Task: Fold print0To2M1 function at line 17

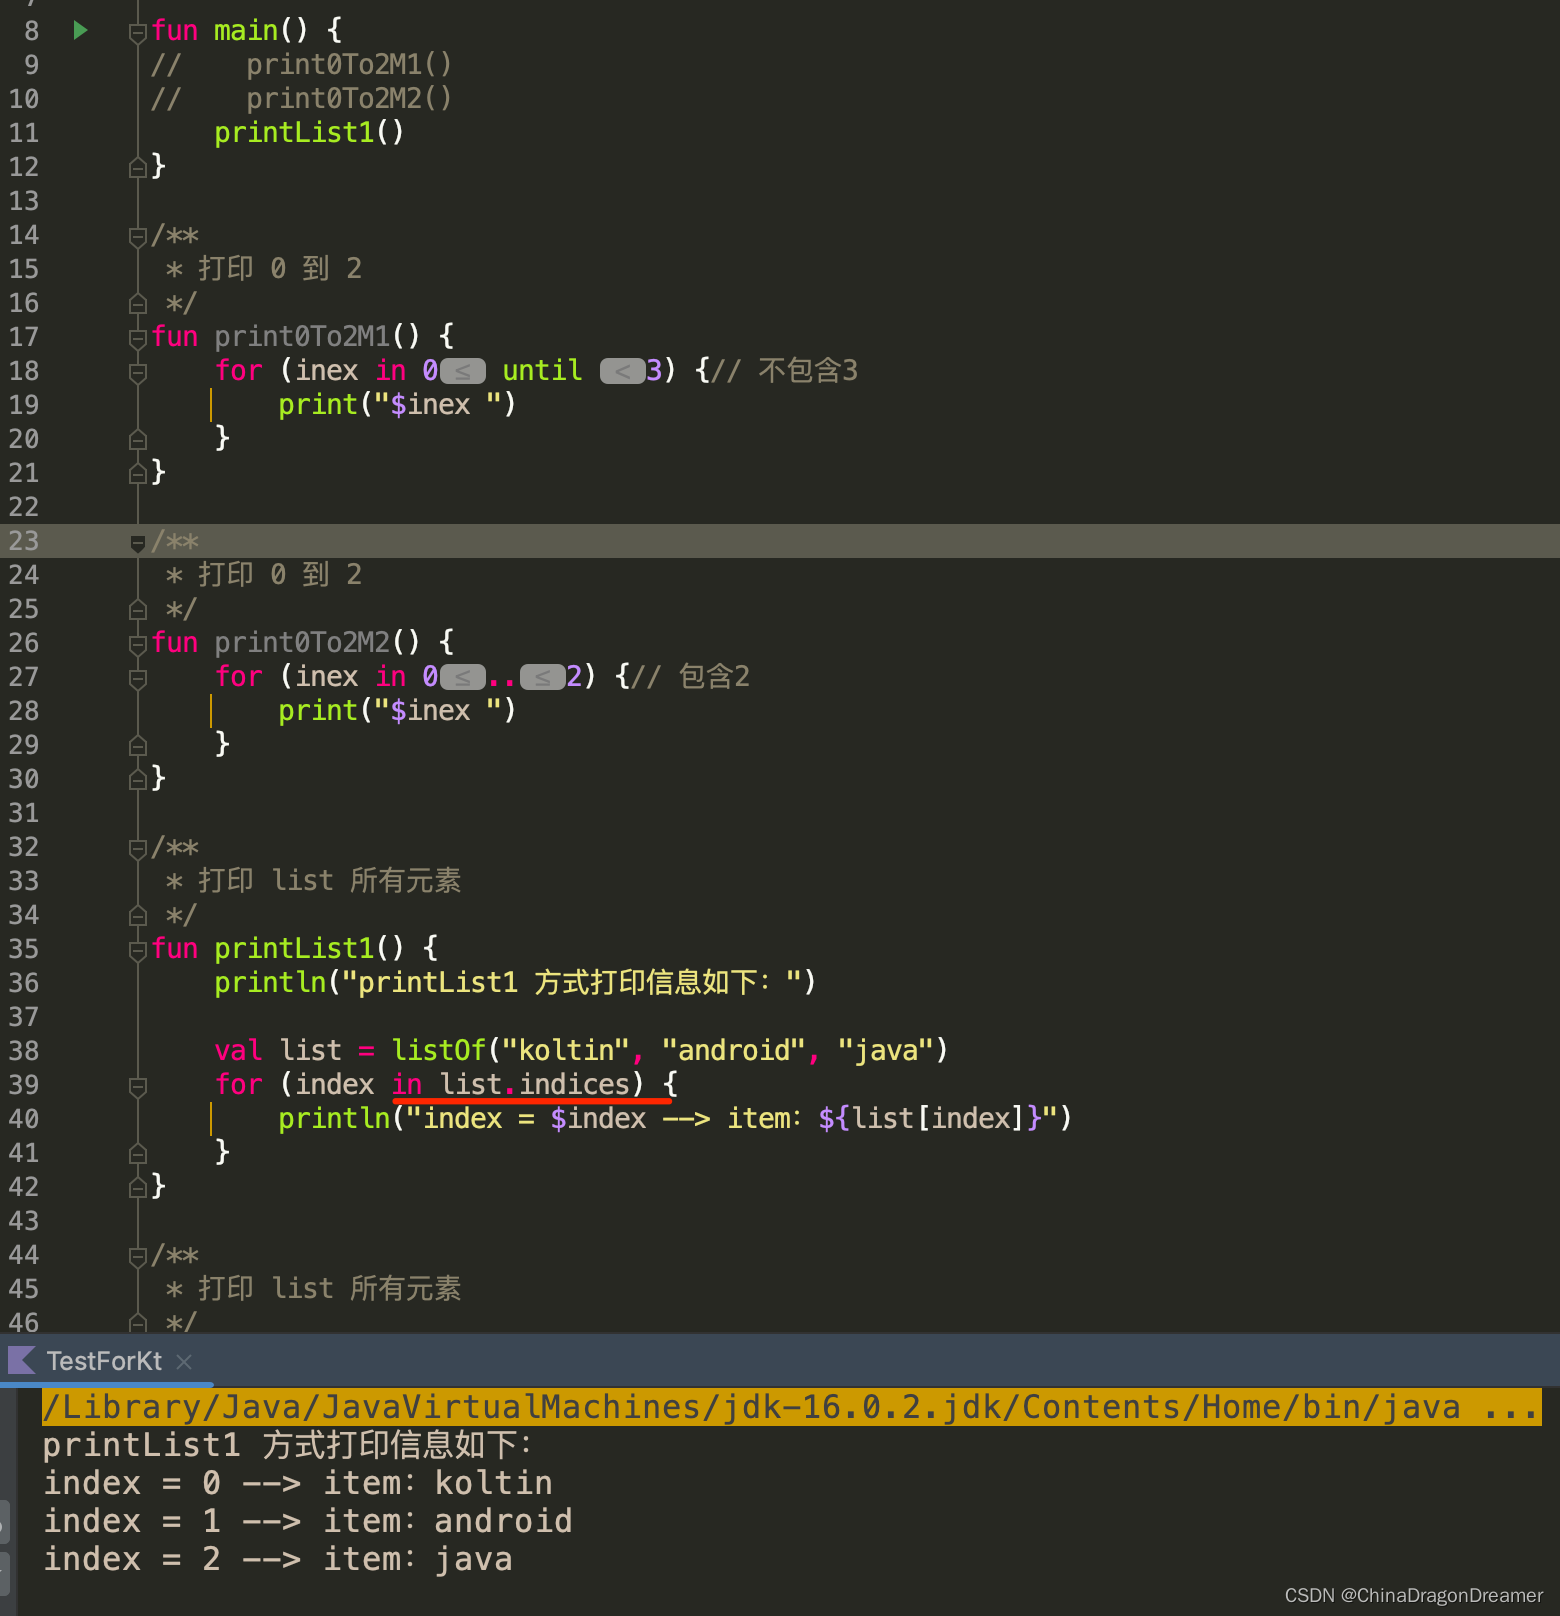Action: [x=138, y=339]
